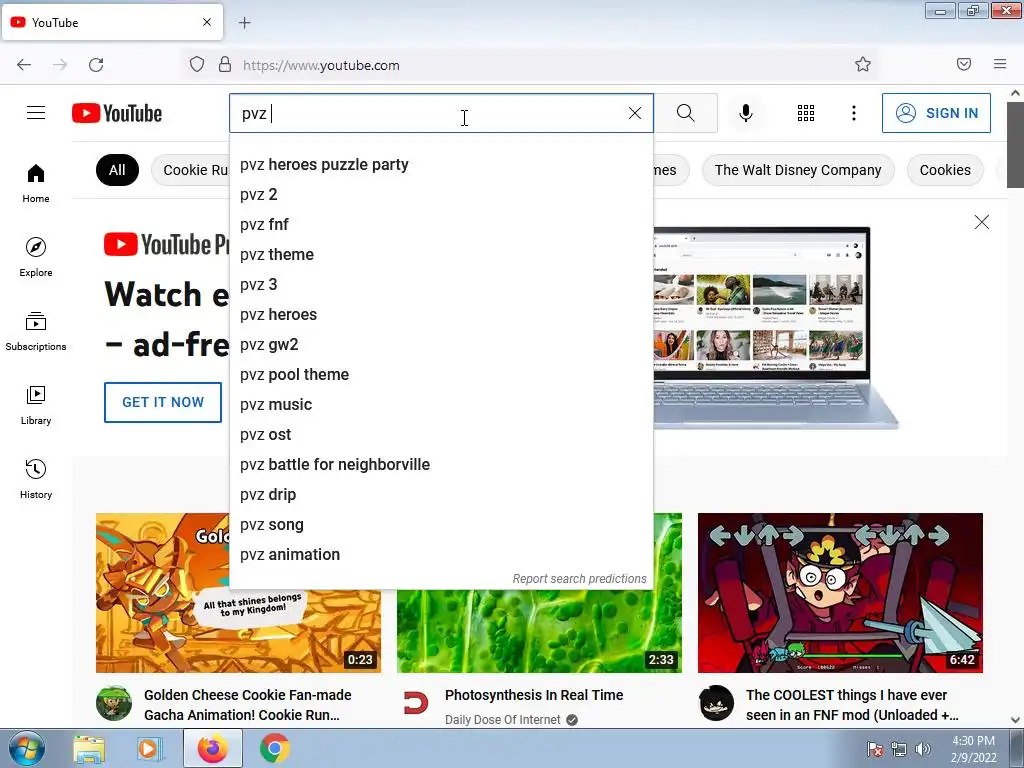
Task: Bookmark this page with the star
Action: coord(863,64)
